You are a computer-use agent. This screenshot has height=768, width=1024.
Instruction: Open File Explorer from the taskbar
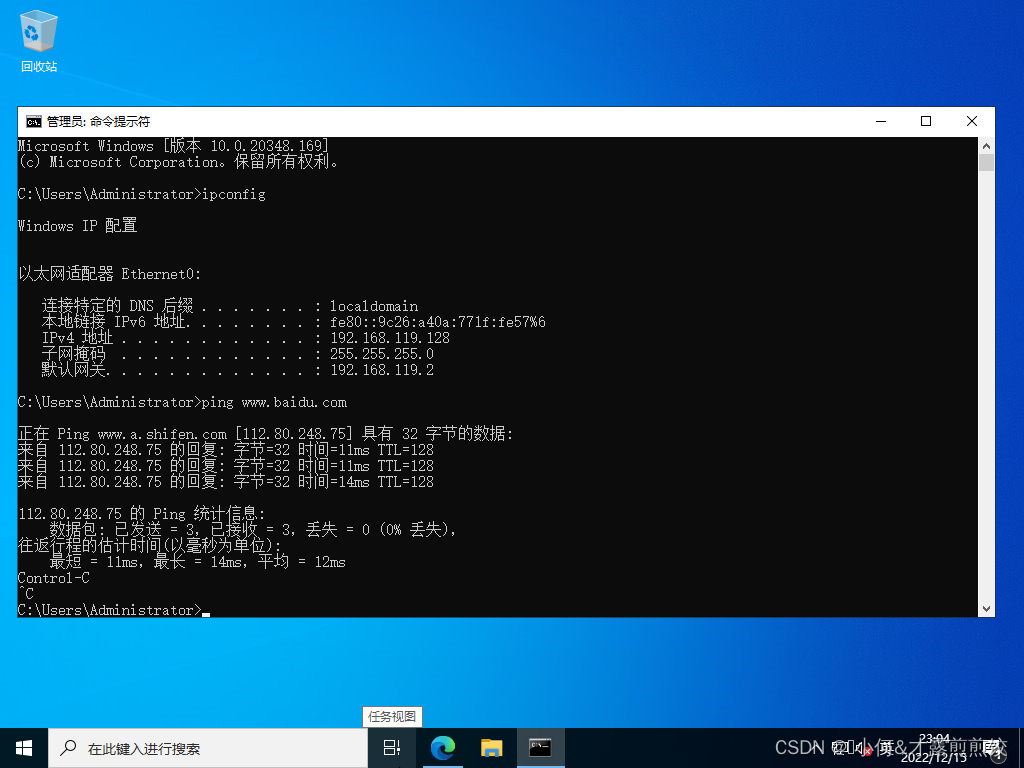[x=491, y=748]
